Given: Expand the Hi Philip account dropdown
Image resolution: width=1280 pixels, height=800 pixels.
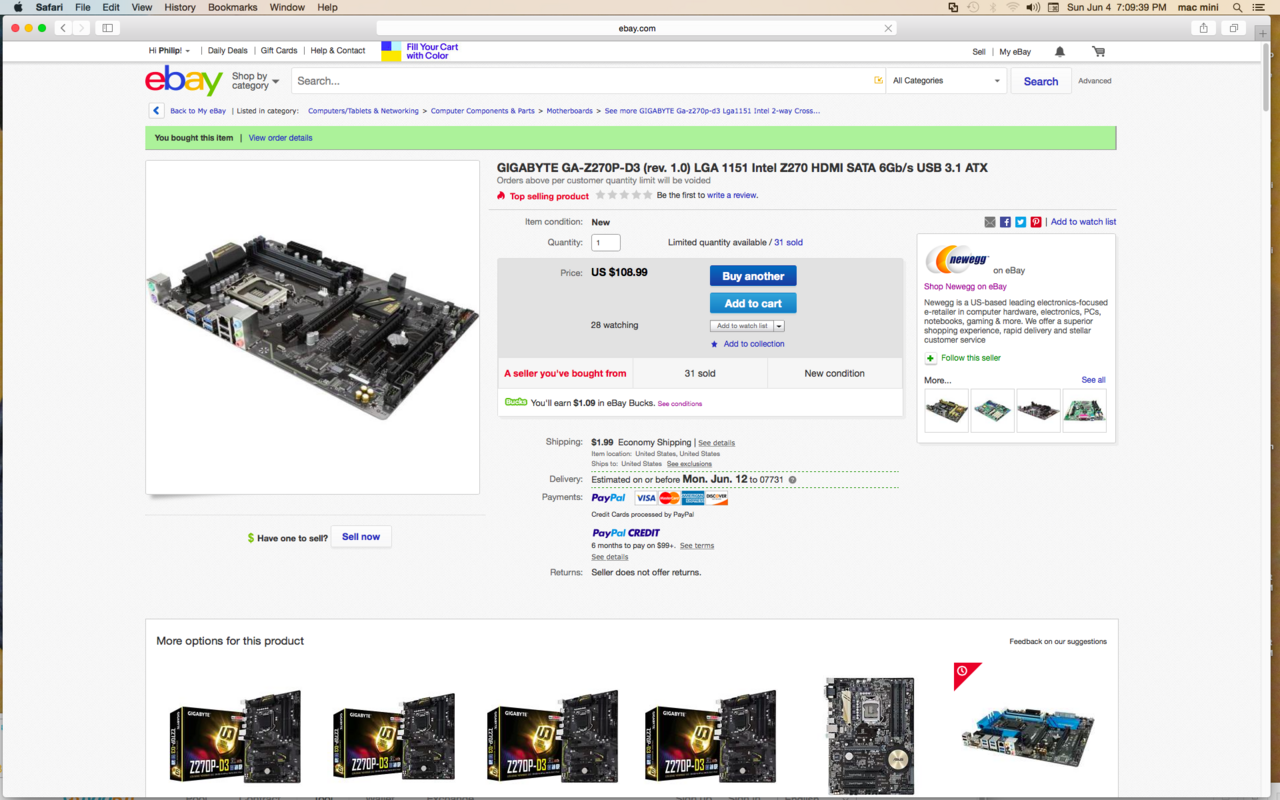Looking at the screenshot, I should coord(170,50).
